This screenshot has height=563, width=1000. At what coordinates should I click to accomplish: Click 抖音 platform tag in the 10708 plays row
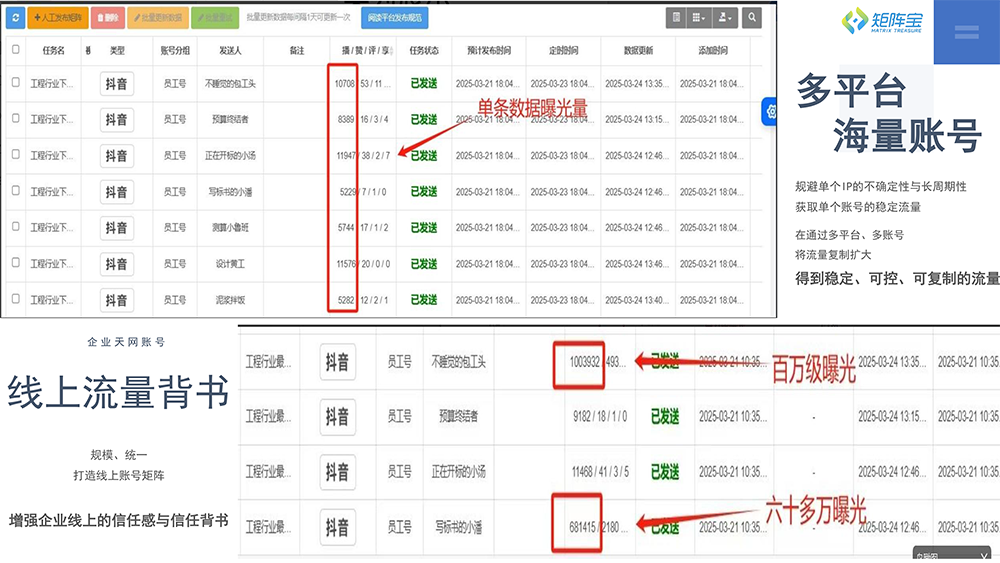click(x=117, y=84)
